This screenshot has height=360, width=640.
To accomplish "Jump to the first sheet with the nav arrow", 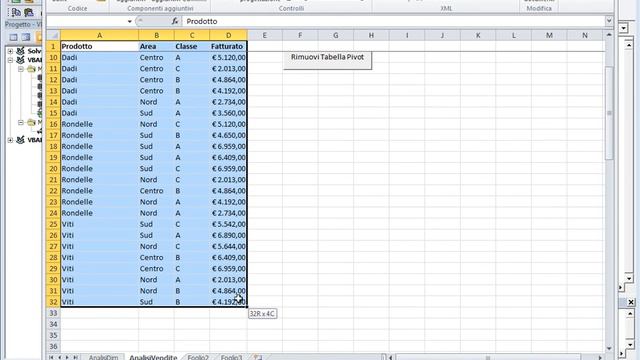I will coord(51,358).
